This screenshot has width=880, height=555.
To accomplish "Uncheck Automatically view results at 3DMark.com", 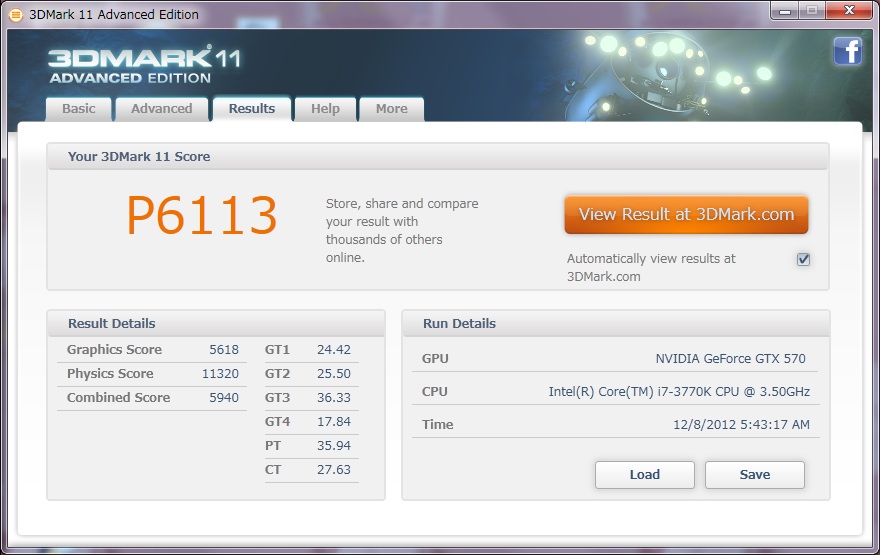I will click(803, 259).
